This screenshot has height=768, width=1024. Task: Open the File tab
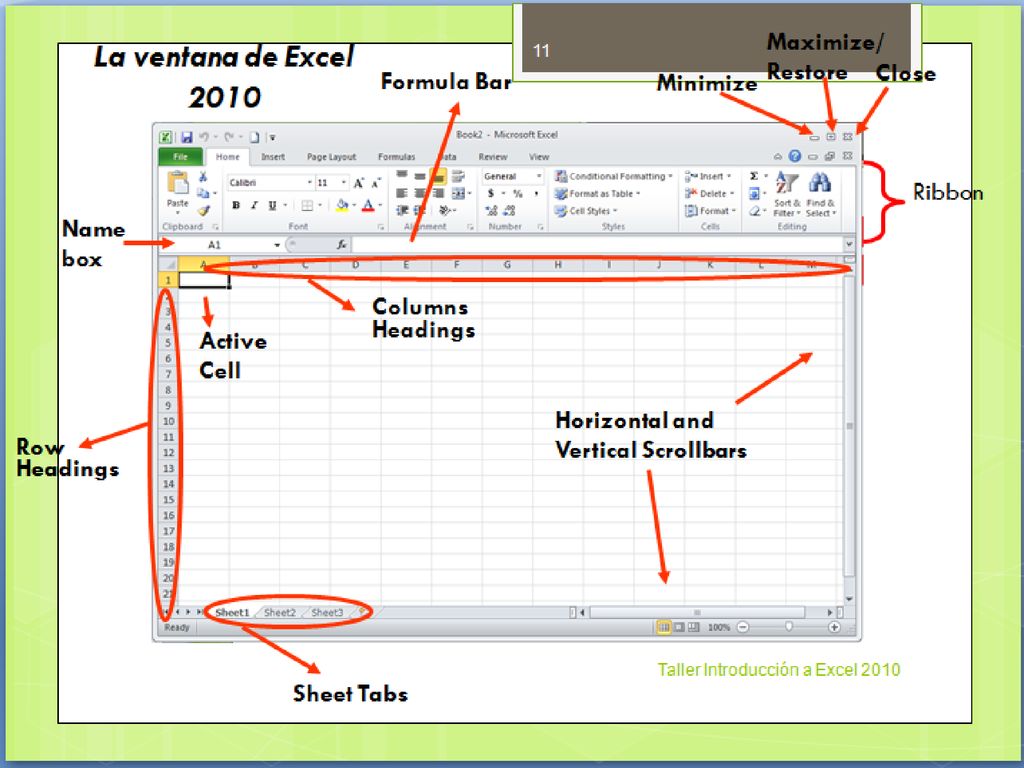(x=181, y=157)
